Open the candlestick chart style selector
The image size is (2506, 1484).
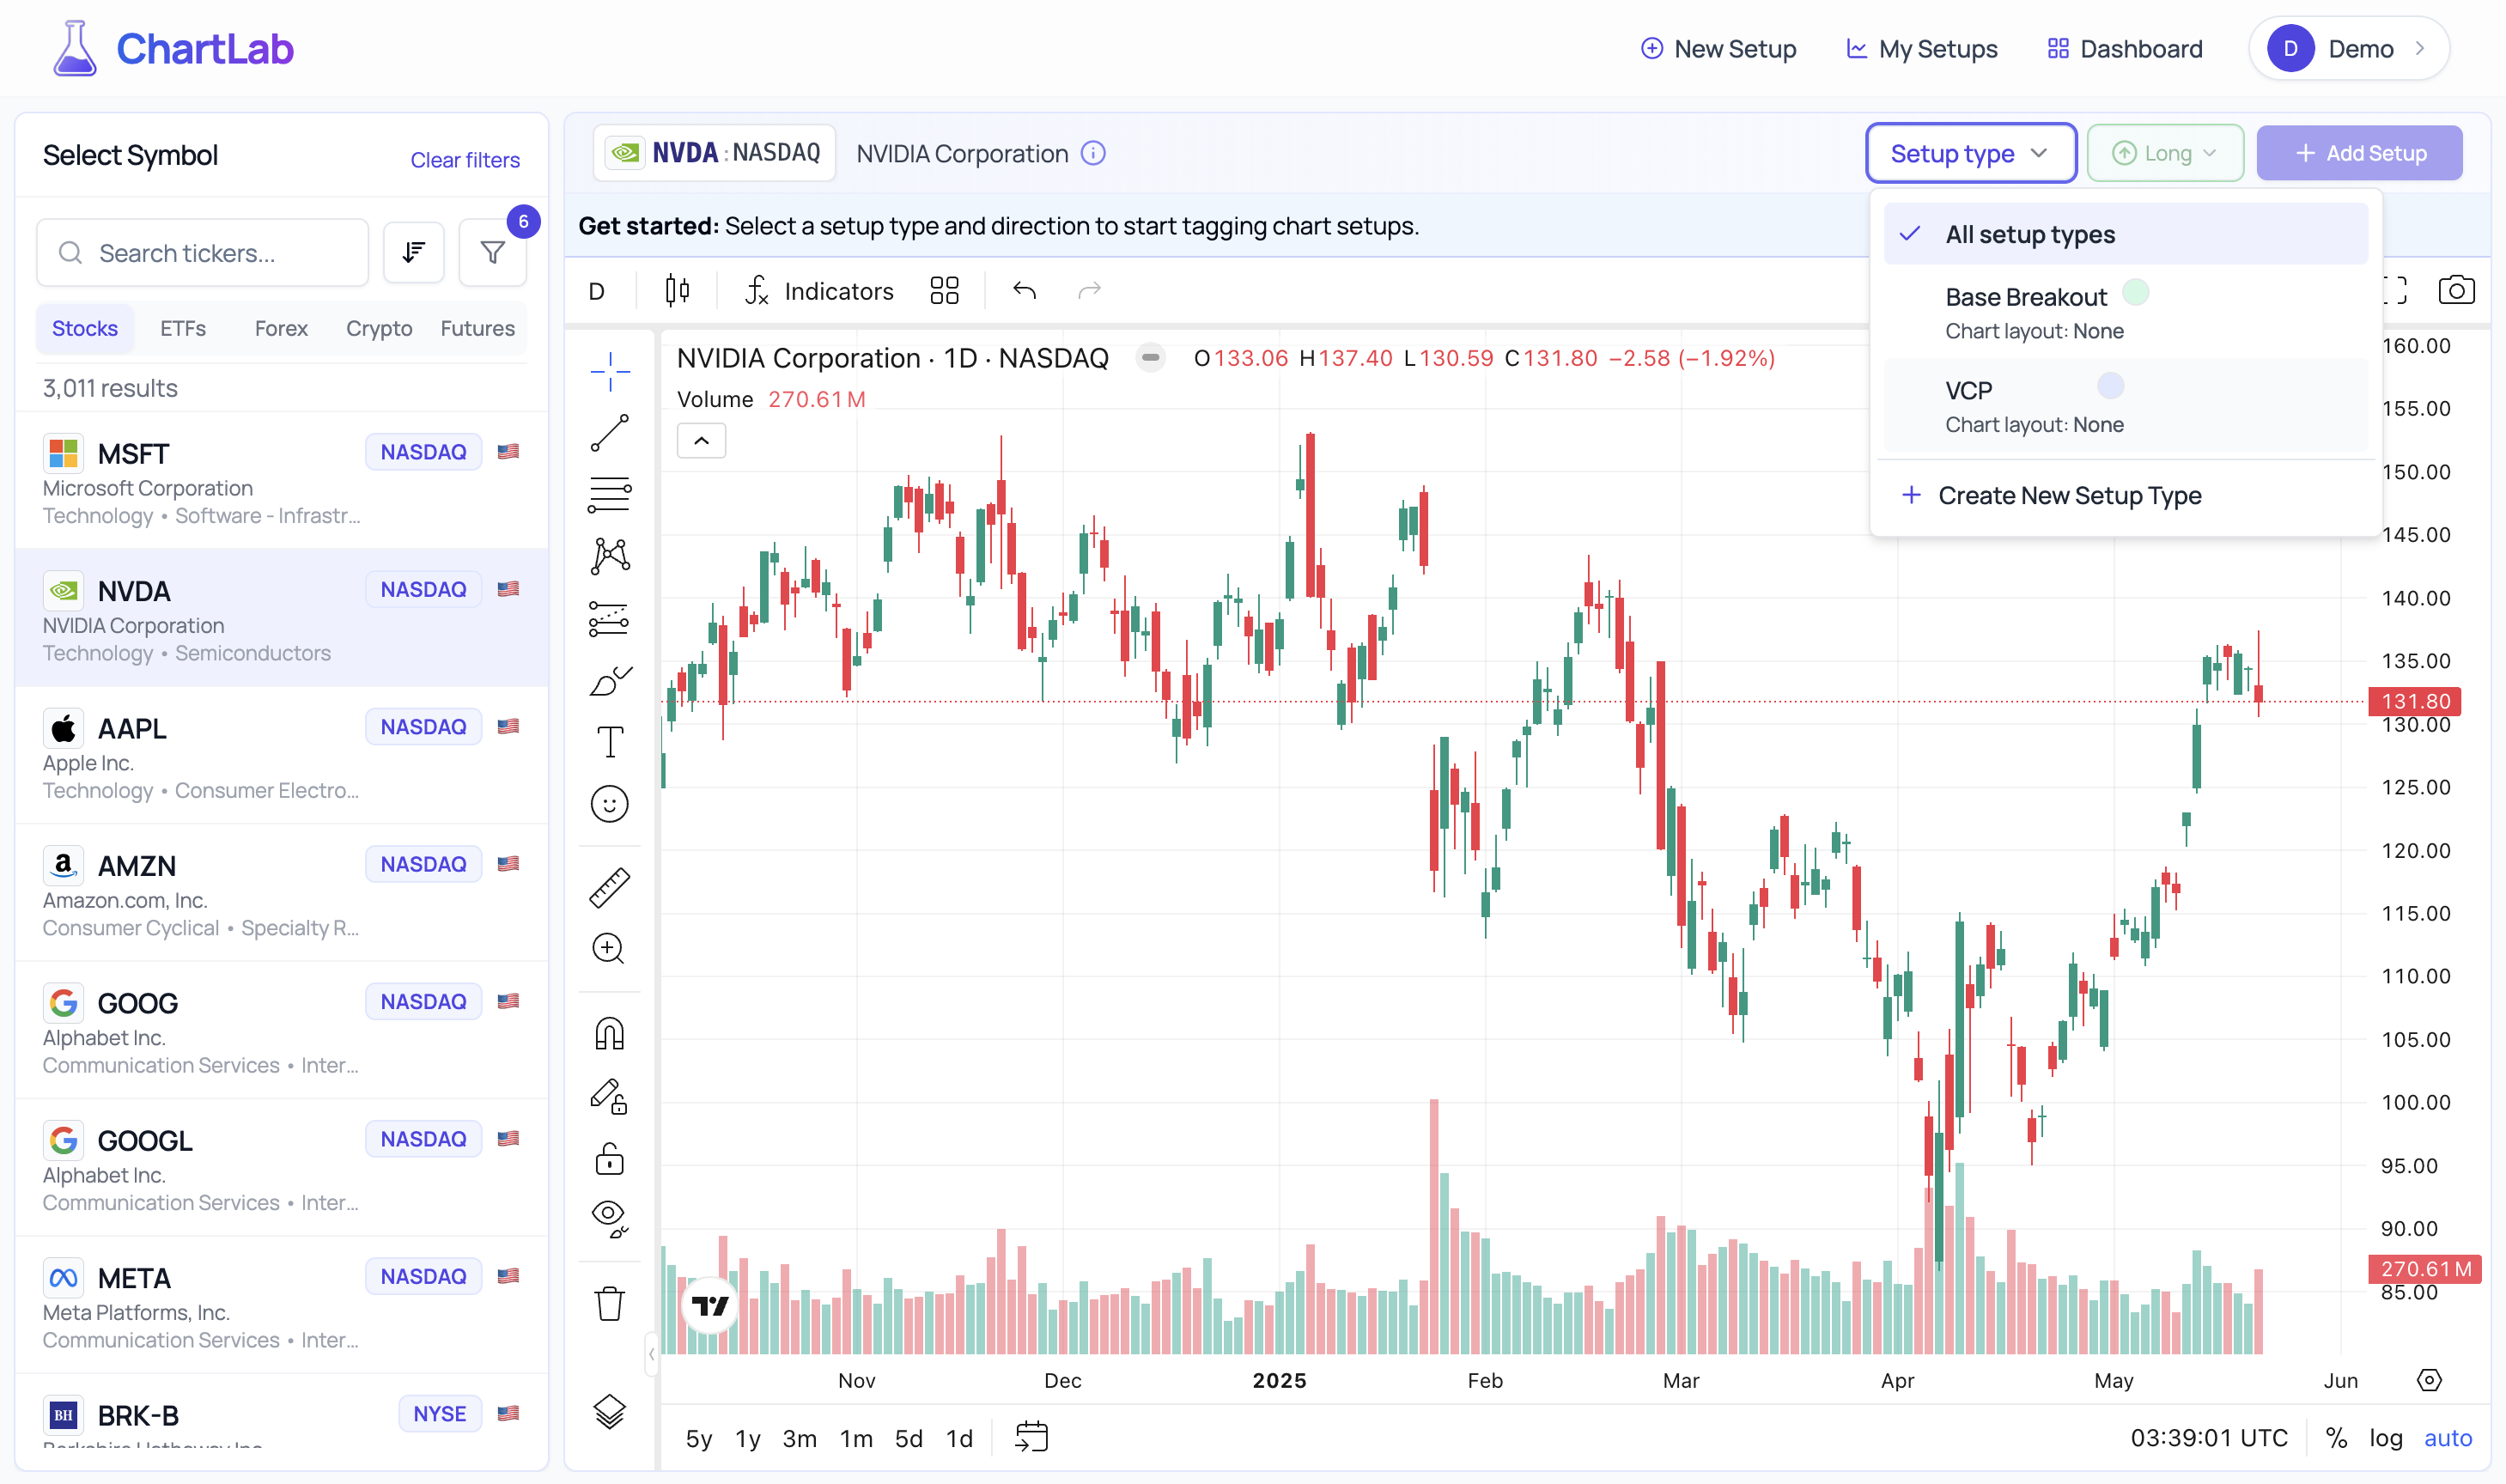[x=677, y=290]
